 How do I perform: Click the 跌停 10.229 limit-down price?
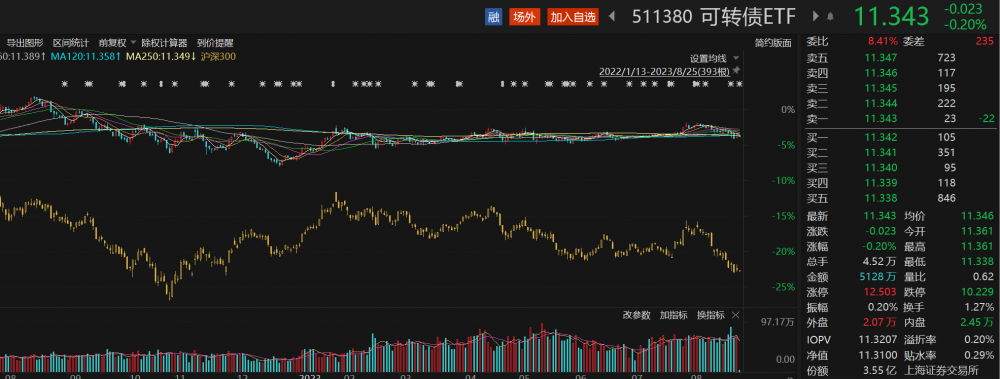[978, 291]
